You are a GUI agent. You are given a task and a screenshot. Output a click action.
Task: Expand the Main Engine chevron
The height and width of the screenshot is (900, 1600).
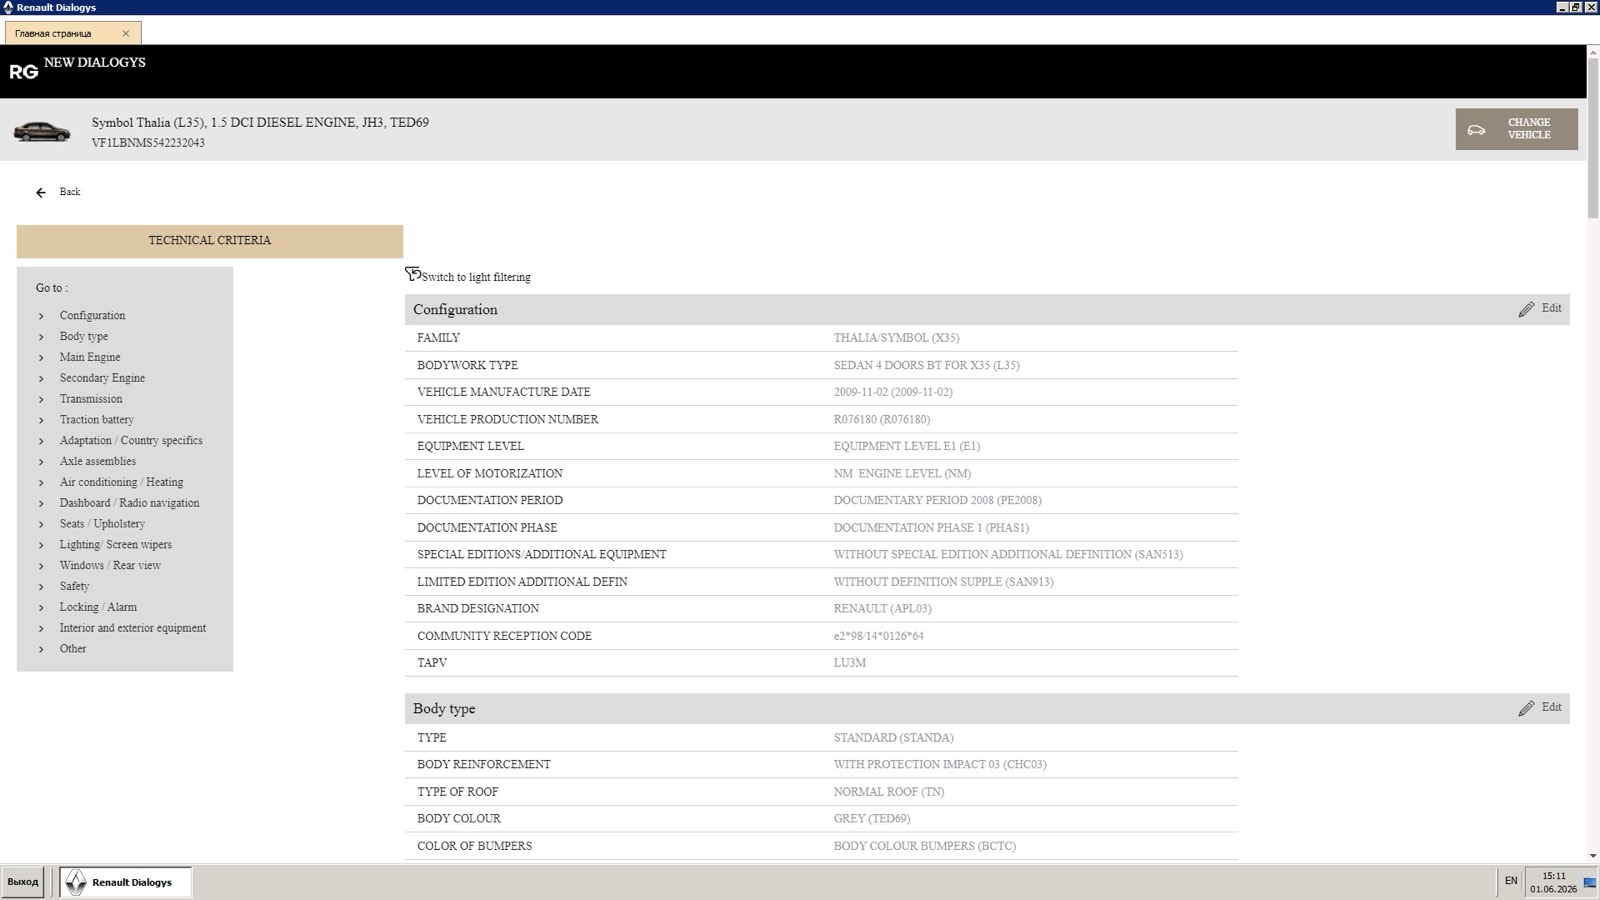[41, 358]
